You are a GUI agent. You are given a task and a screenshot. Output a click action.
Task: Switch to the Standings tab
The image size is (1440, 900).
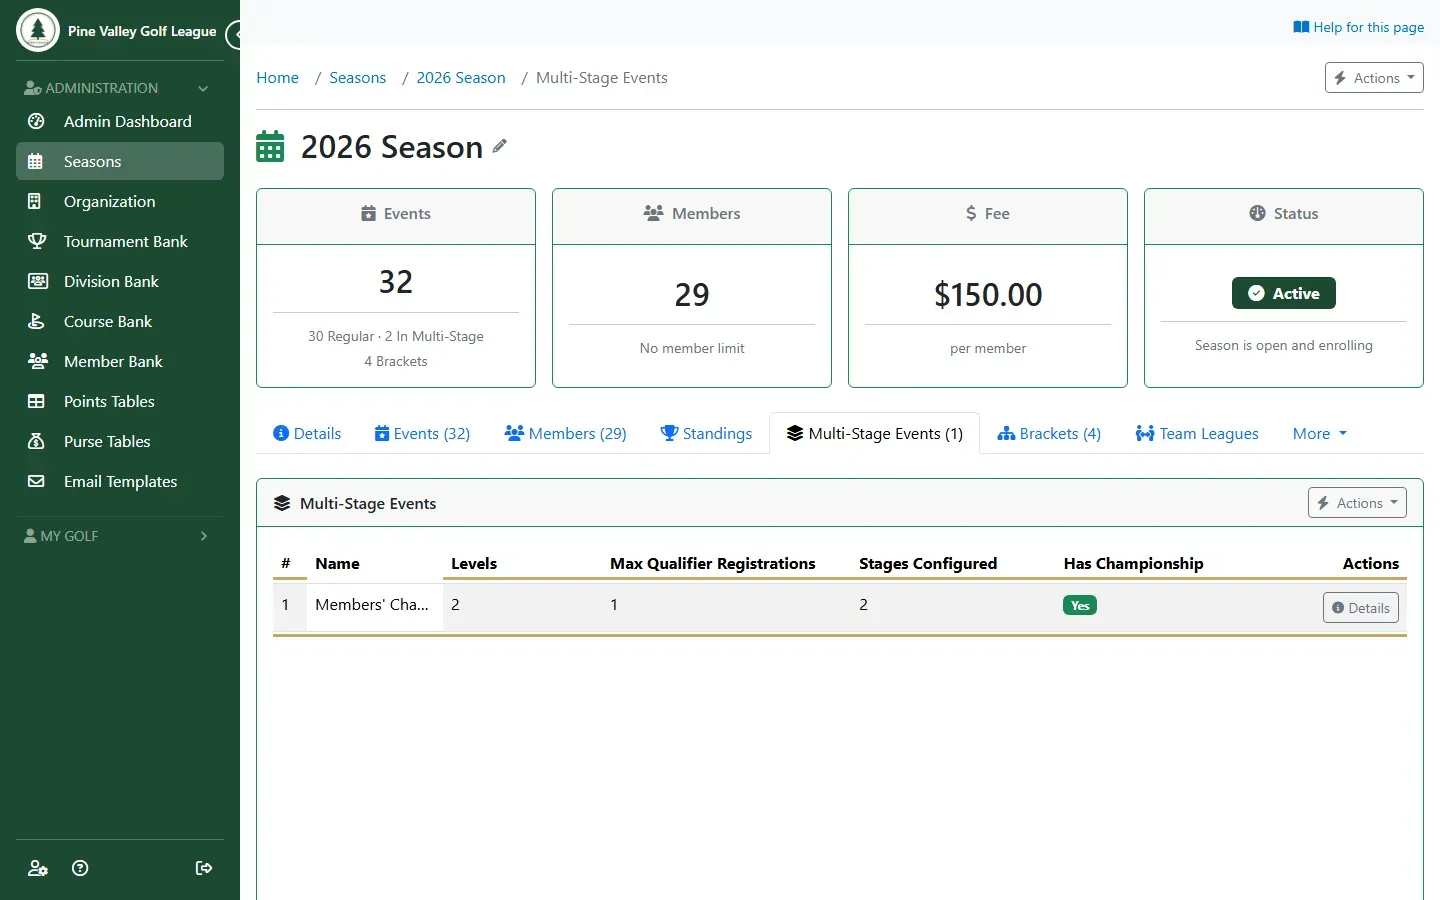tap(706, 433)
